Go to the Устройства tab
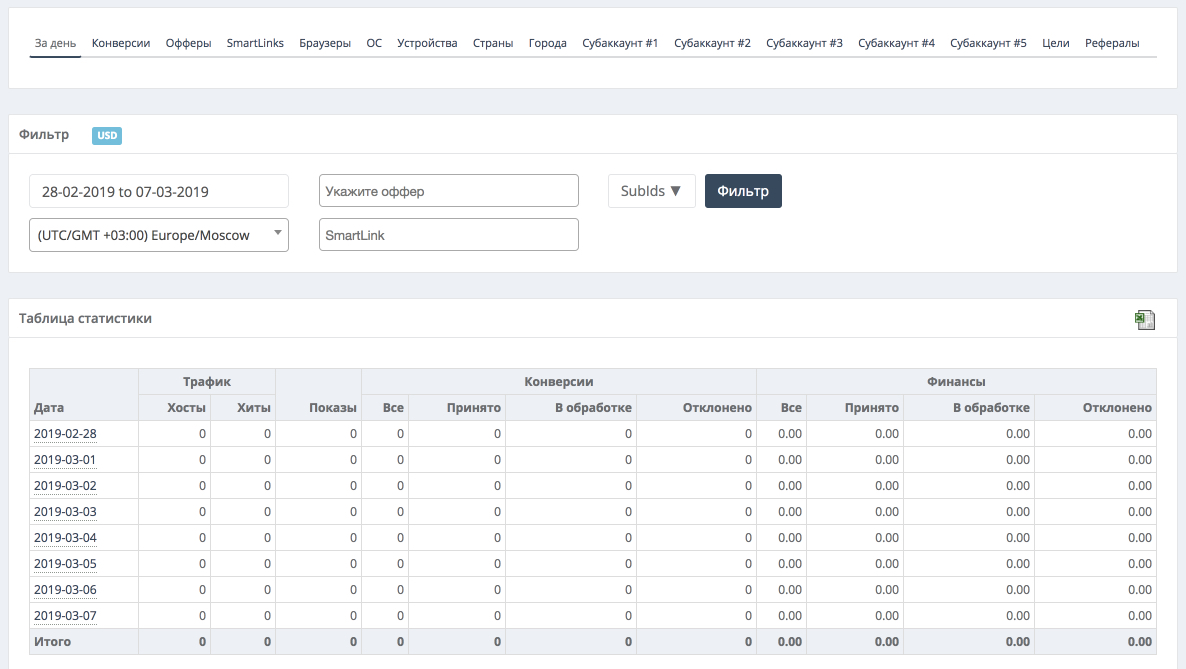The height and width of the screenshot is (669, 1186). tap(427, 43)
